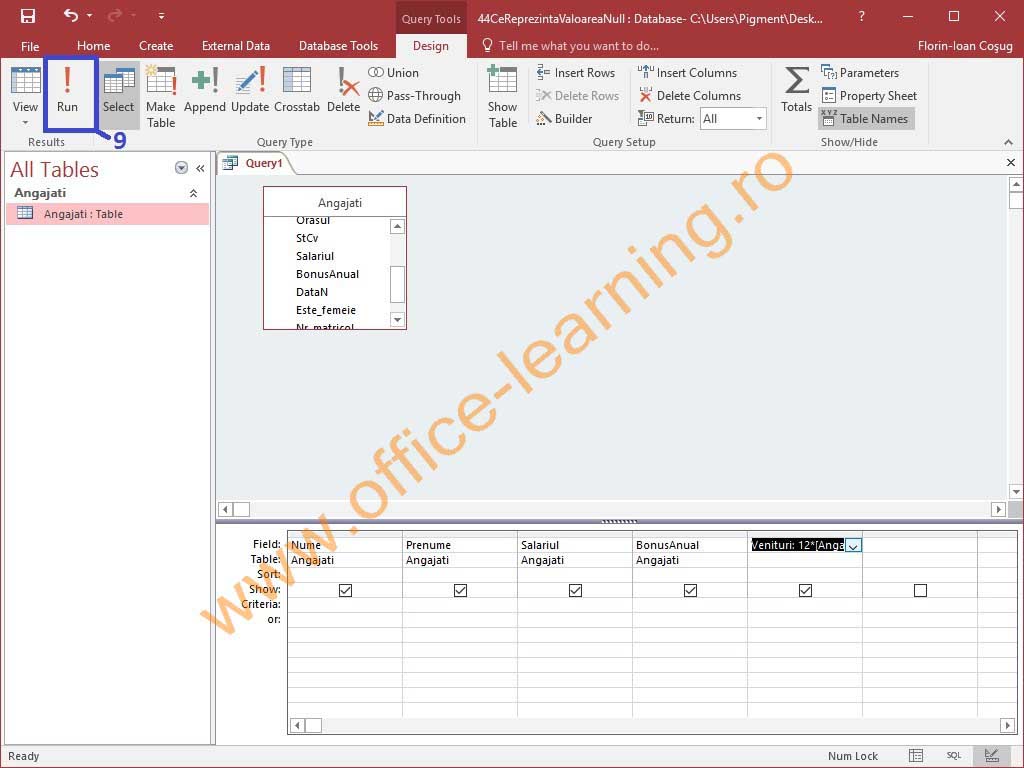Image resolution: width=1024 pixels, height=768 pixels.
Task: Switch to the Home tab
Action: [93, 46]
